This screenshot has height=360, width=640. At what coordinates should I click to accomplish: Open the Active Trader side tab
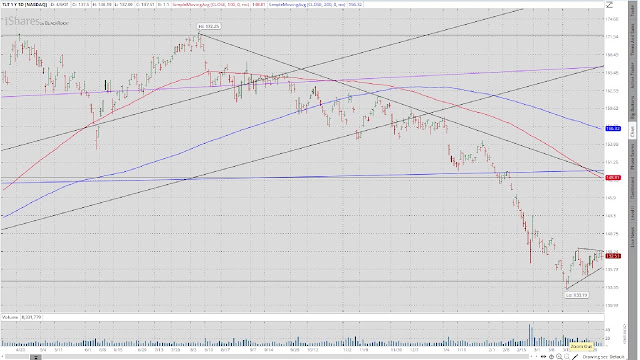point(632,75)
